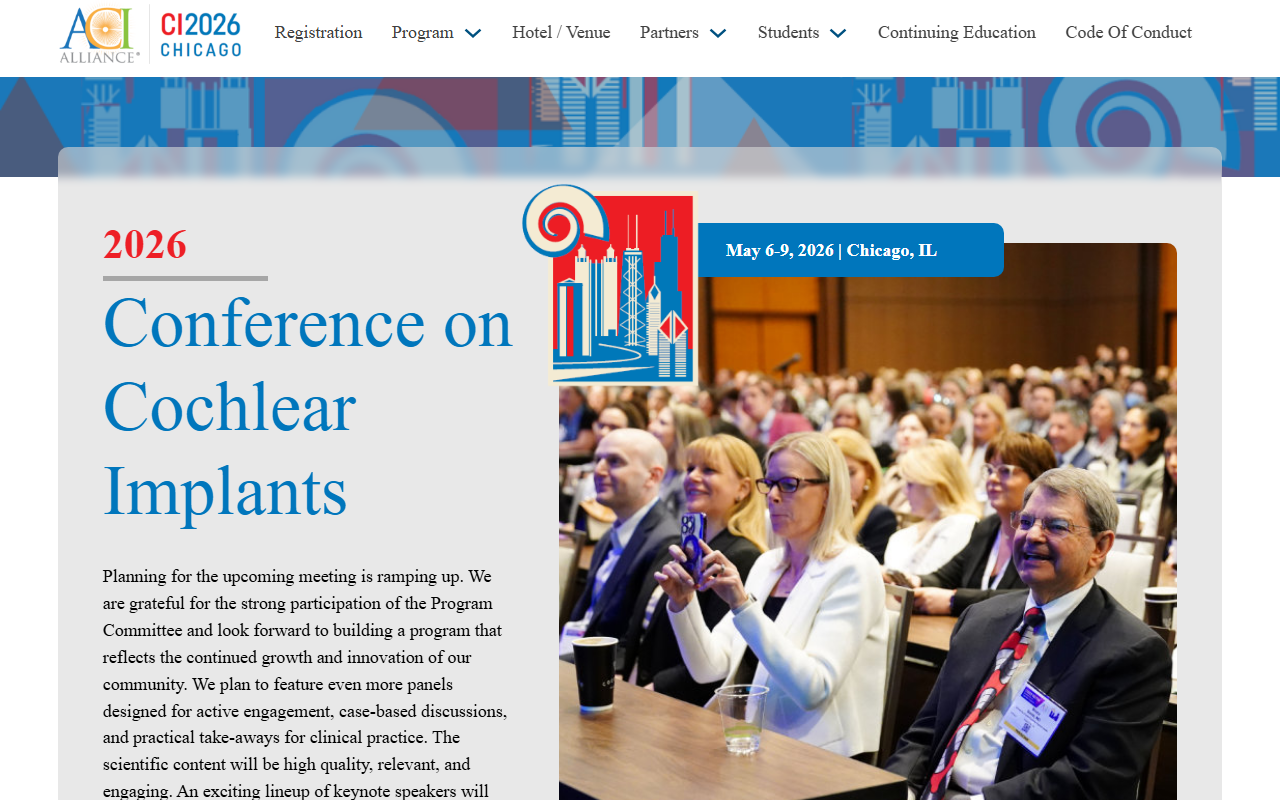Image resolution: width=1280 pixels, height=800 pixels.
Task: Expand the Program dropdown chevron
Action: (473, 33)
